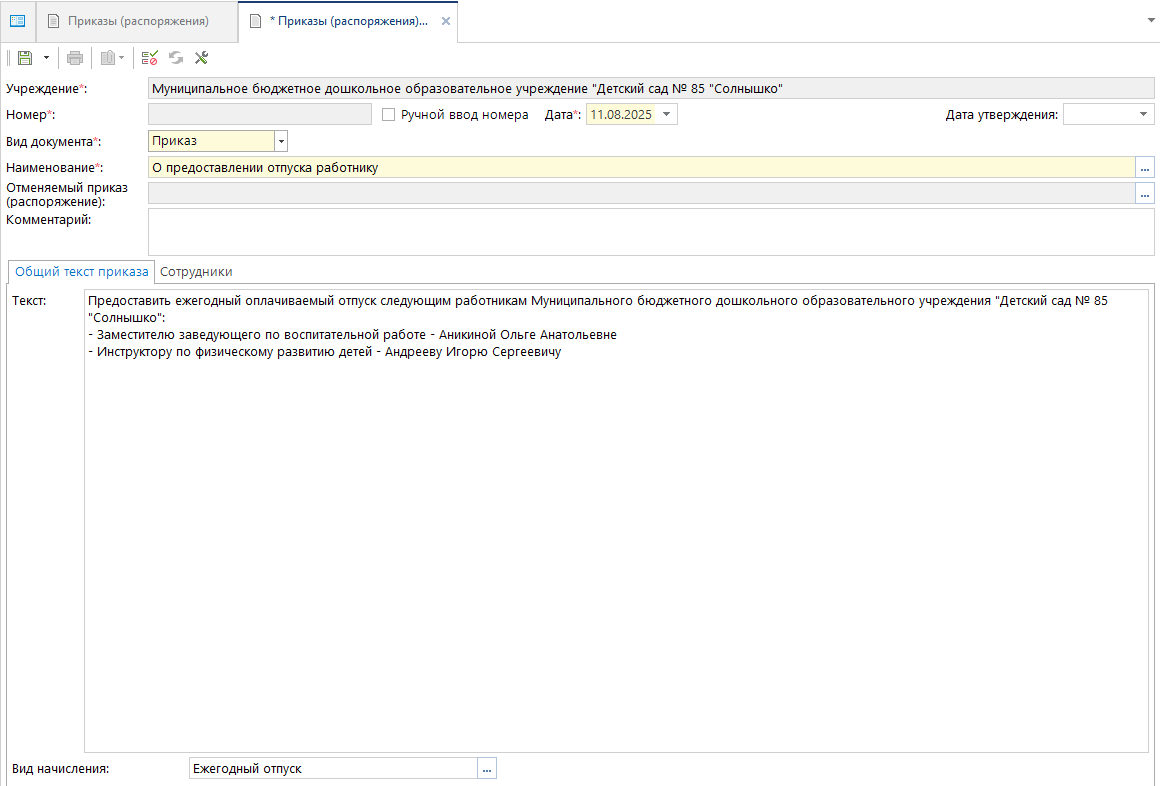
Task: Click the clipboard paste icon in toolbar
Action: coord(107,58)
